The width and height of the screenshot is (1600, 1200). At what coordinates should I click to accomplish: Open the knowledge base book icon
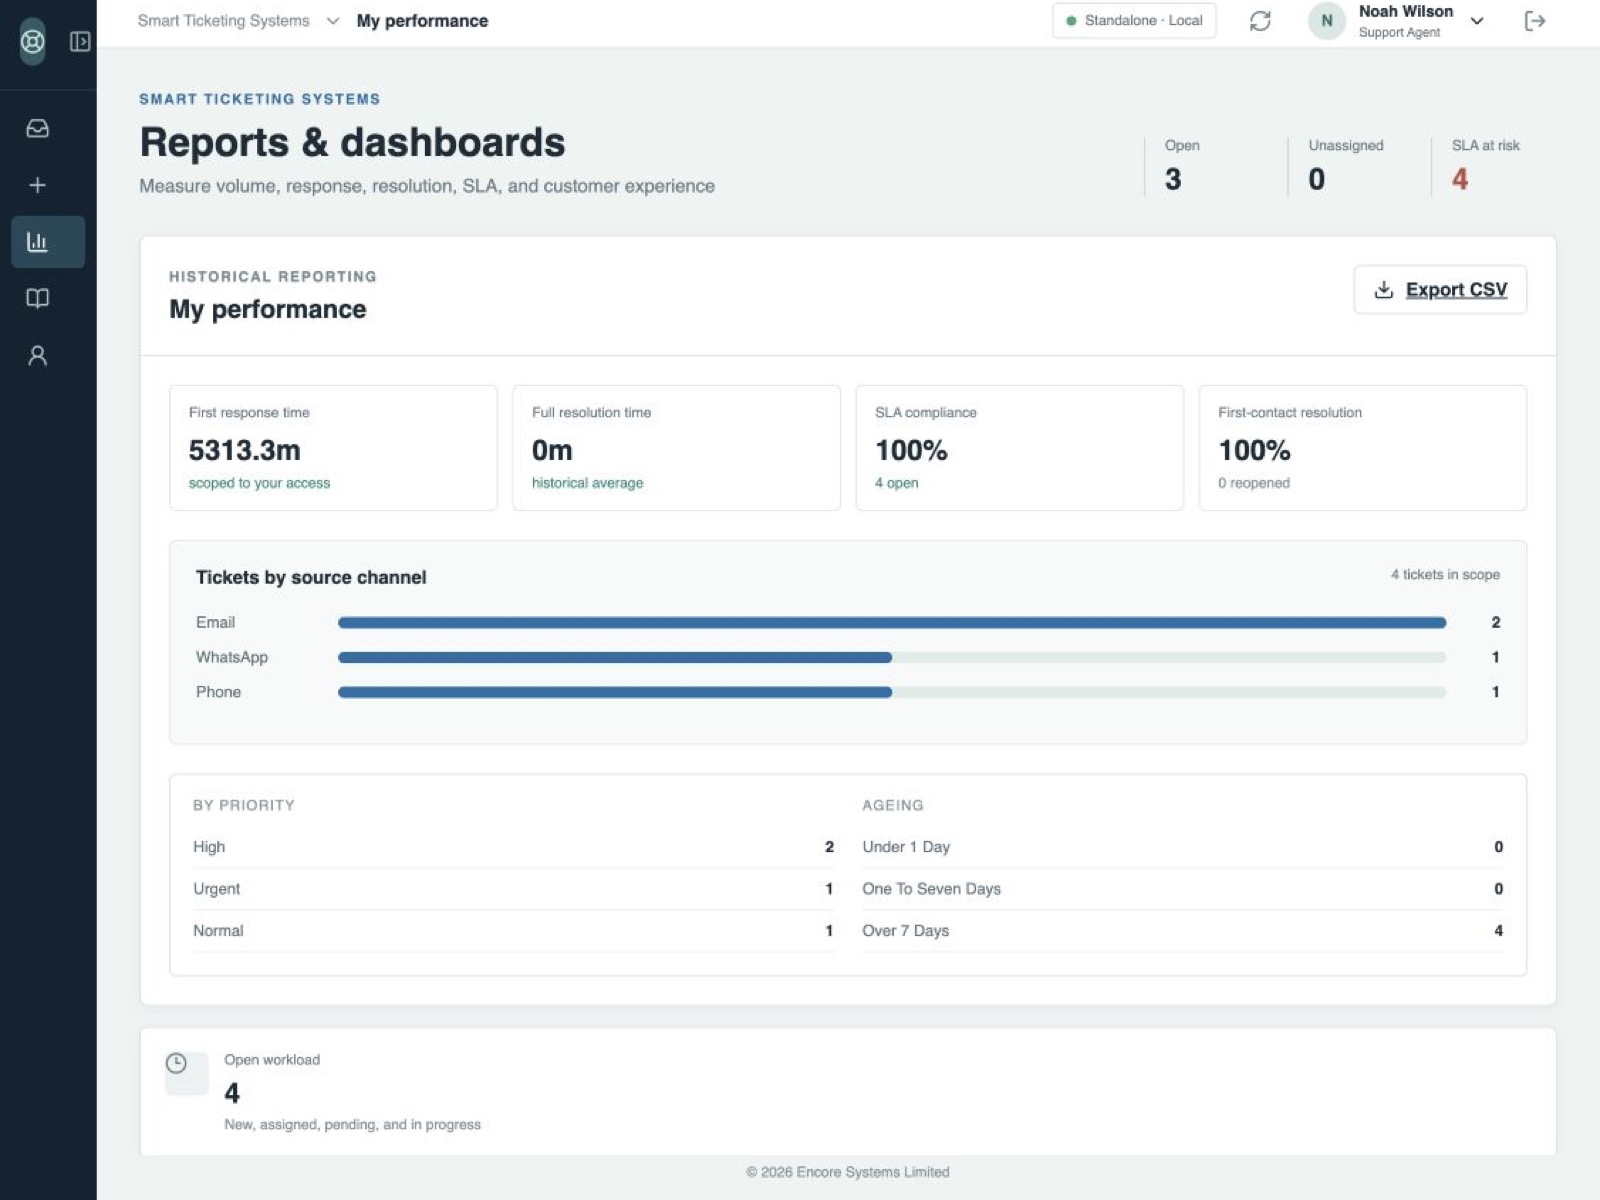pos(38,298)
